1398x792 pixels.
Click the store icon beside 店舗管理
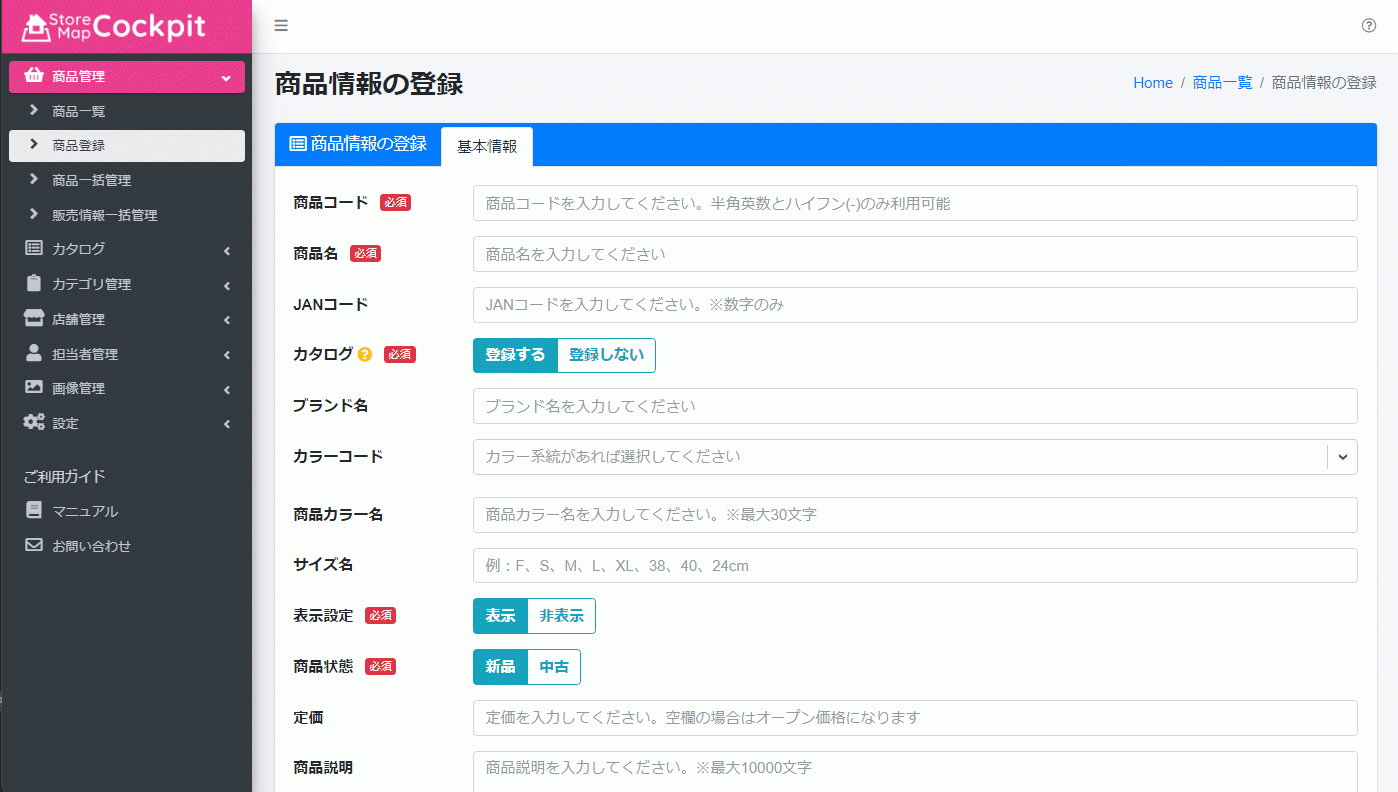click(x=34, y=318)
